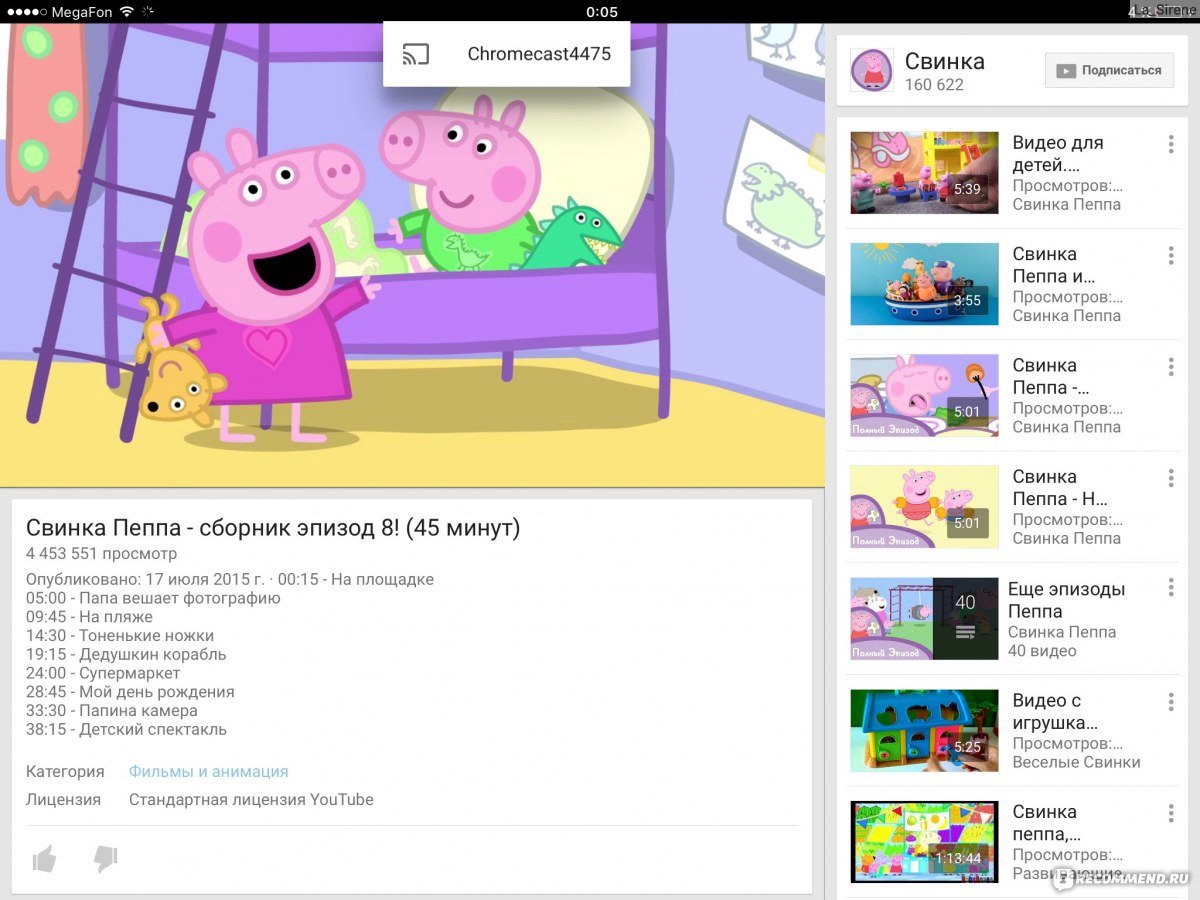Toggle the thumbs up like on the video
The height and width of the screenshot is (900, 1200).
44,858
